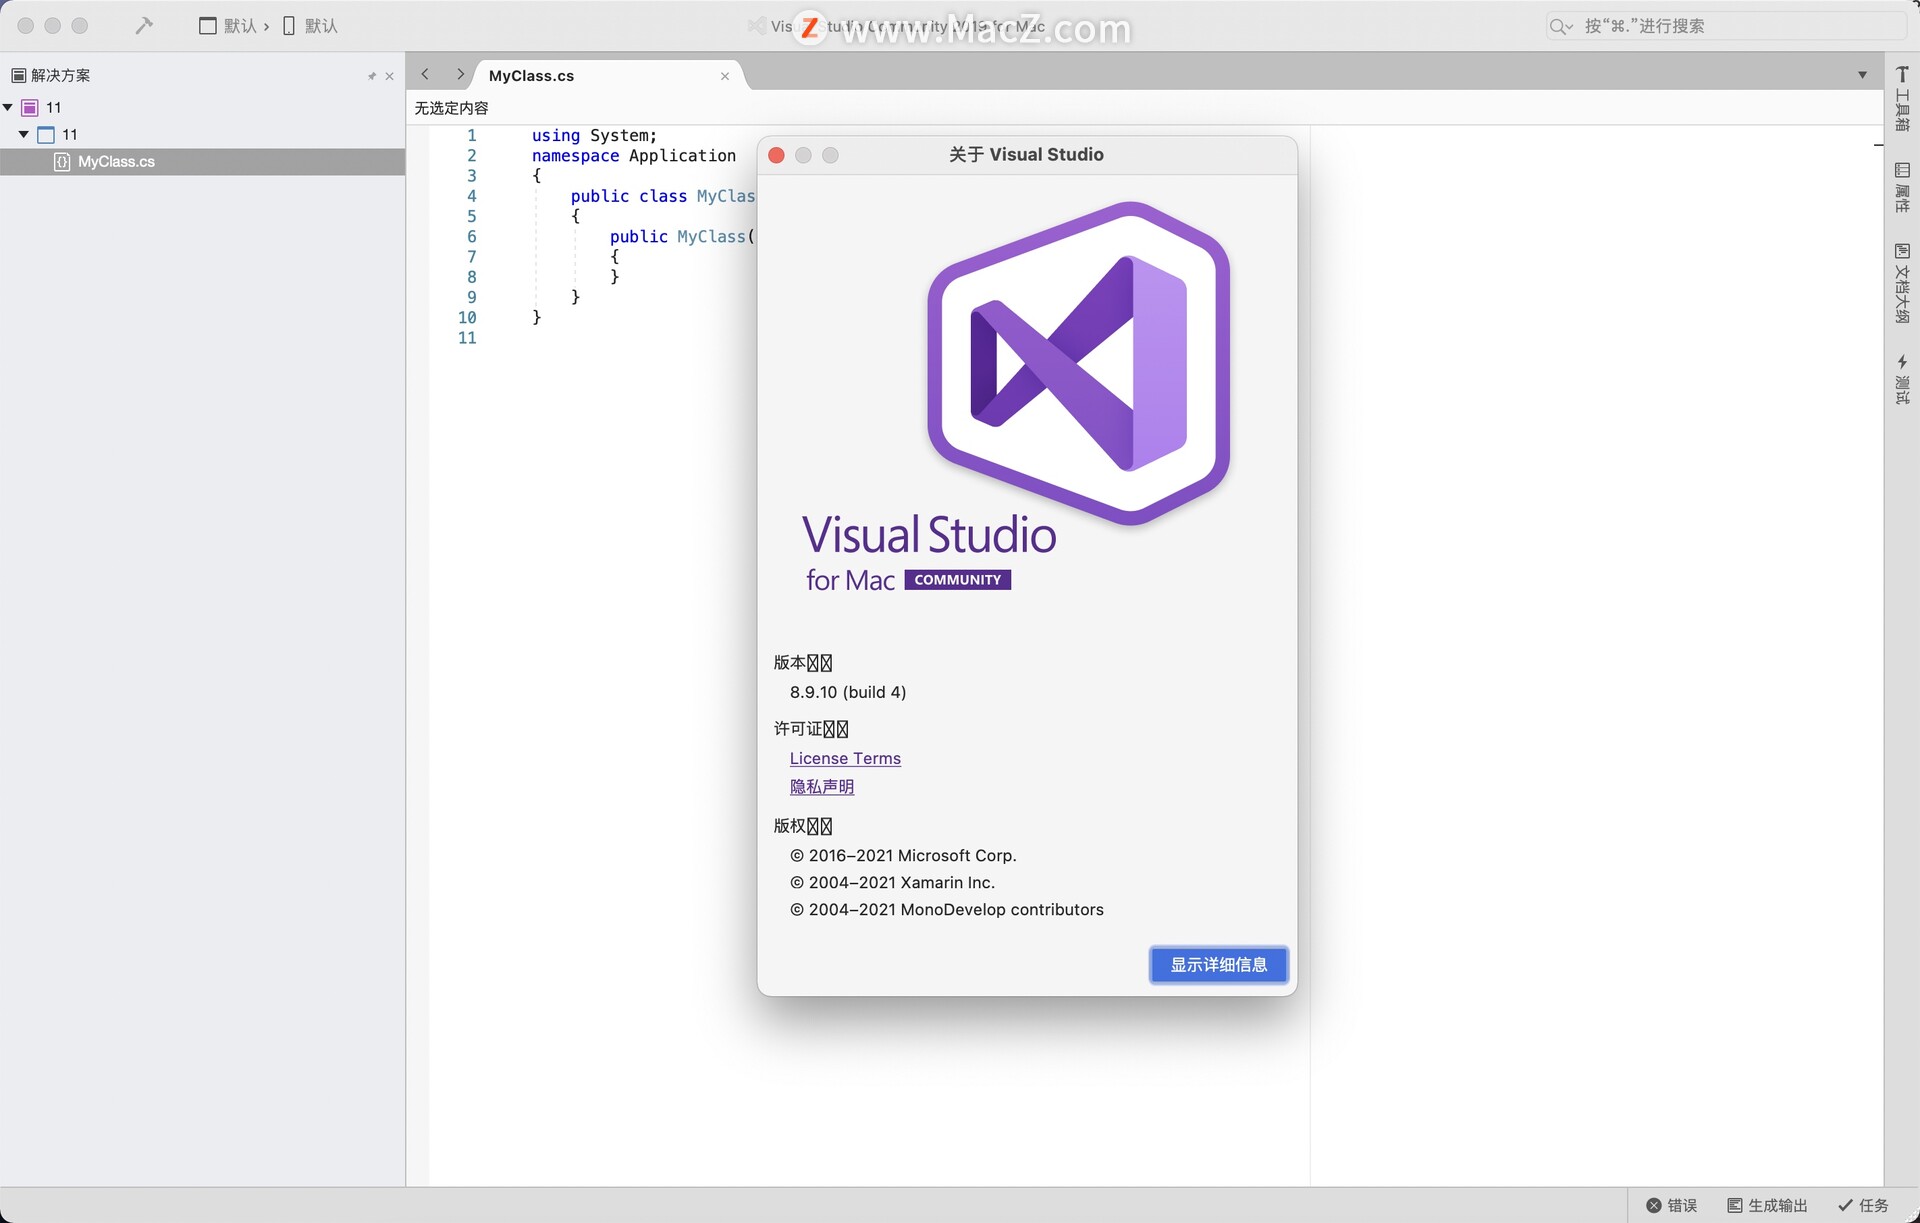Click the 2016–2021 Microsoft Corp. text

click(x=903, y=855)
